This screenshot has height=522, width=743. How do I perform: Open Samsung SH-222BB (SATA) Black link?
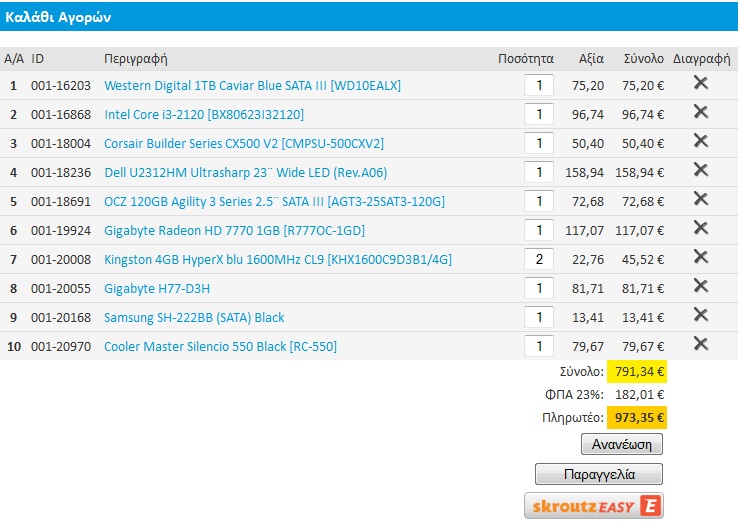click(194, 317)
